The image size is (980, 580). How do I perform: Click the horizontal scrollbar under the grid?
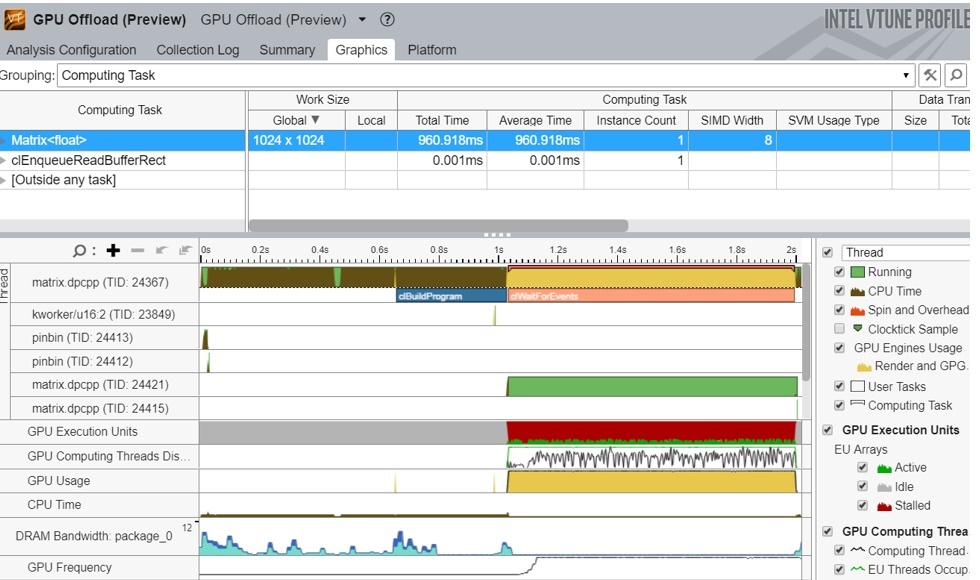pyautogui.click(x=438, y=226)
